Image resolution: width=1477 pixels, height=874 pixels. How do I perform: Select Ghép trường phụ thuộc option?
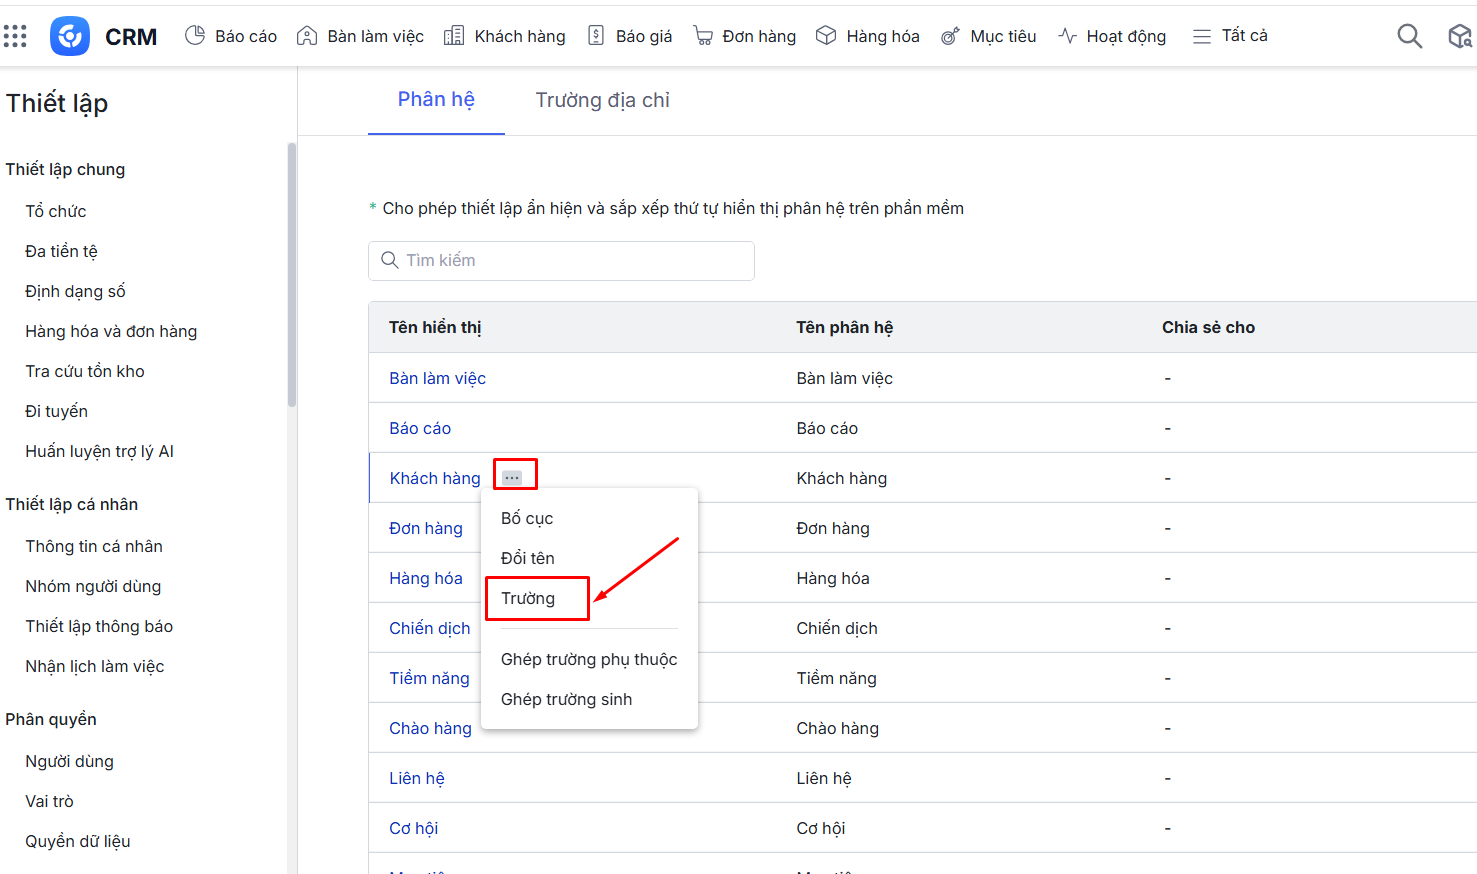pyautogui.click(x=589, y=659)
